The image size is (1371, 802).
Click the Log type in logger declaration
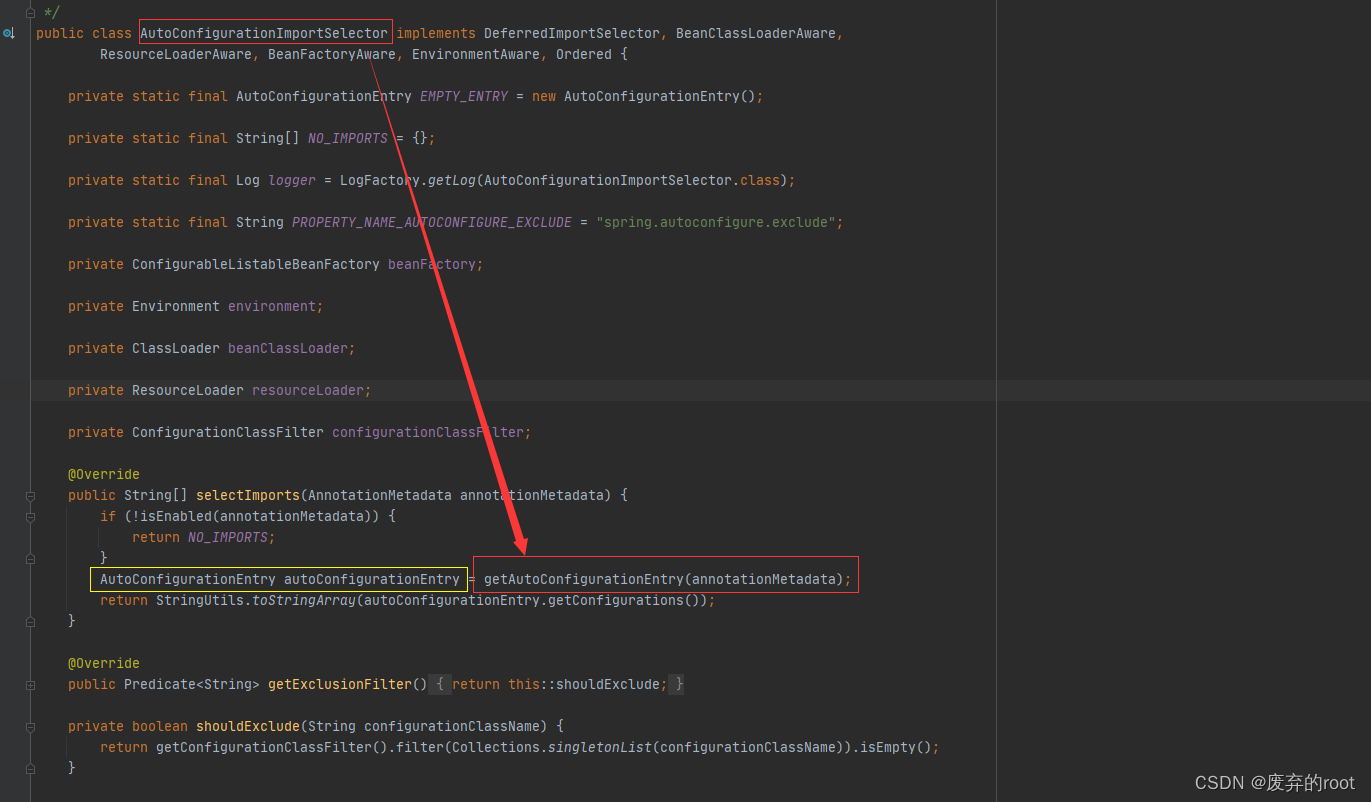[248, 180]
